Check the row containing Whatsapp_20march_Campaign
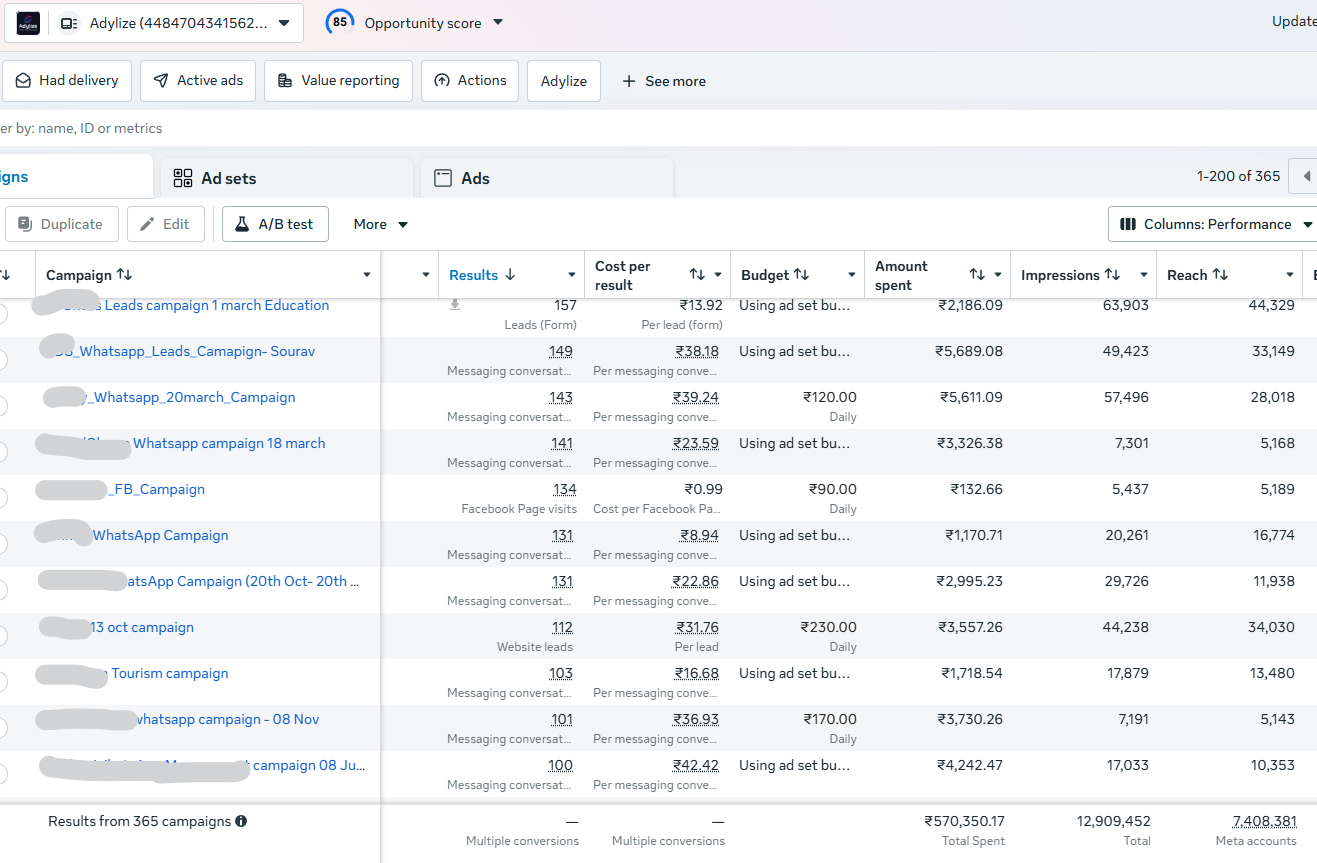This screenshot has width=1317, height=863. coord(1,405)
